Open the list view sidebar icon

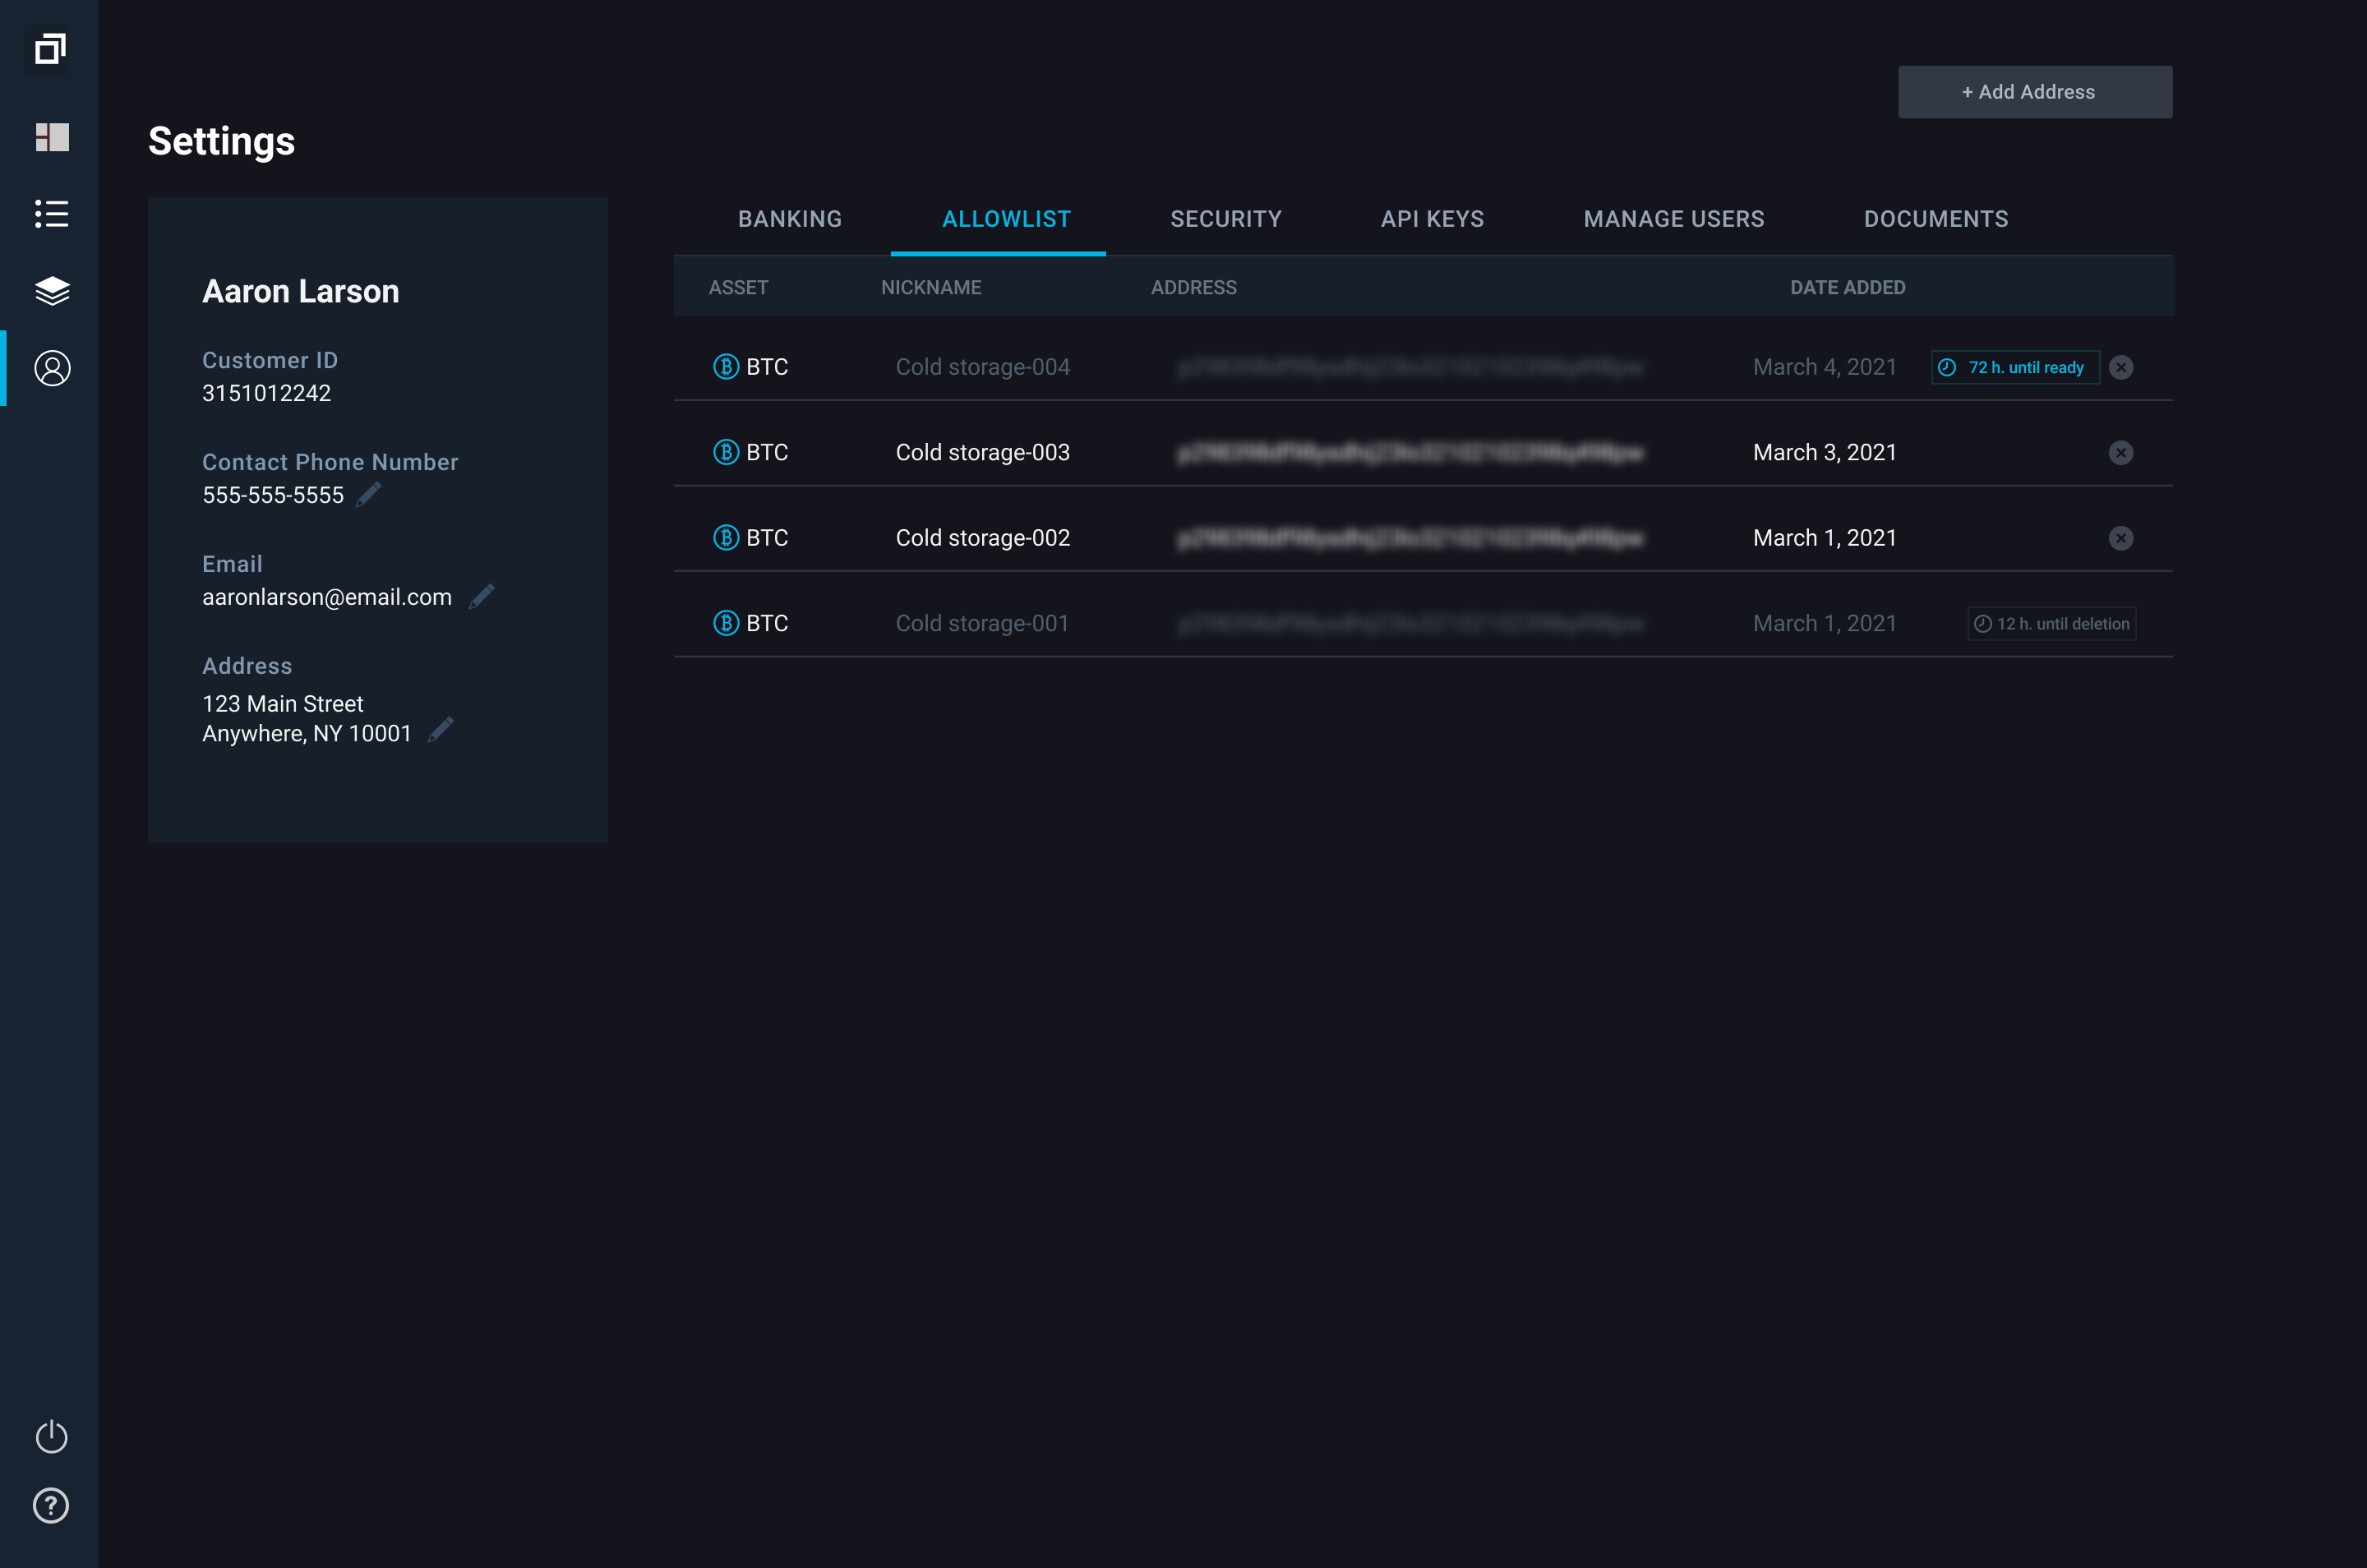(52, 214)
